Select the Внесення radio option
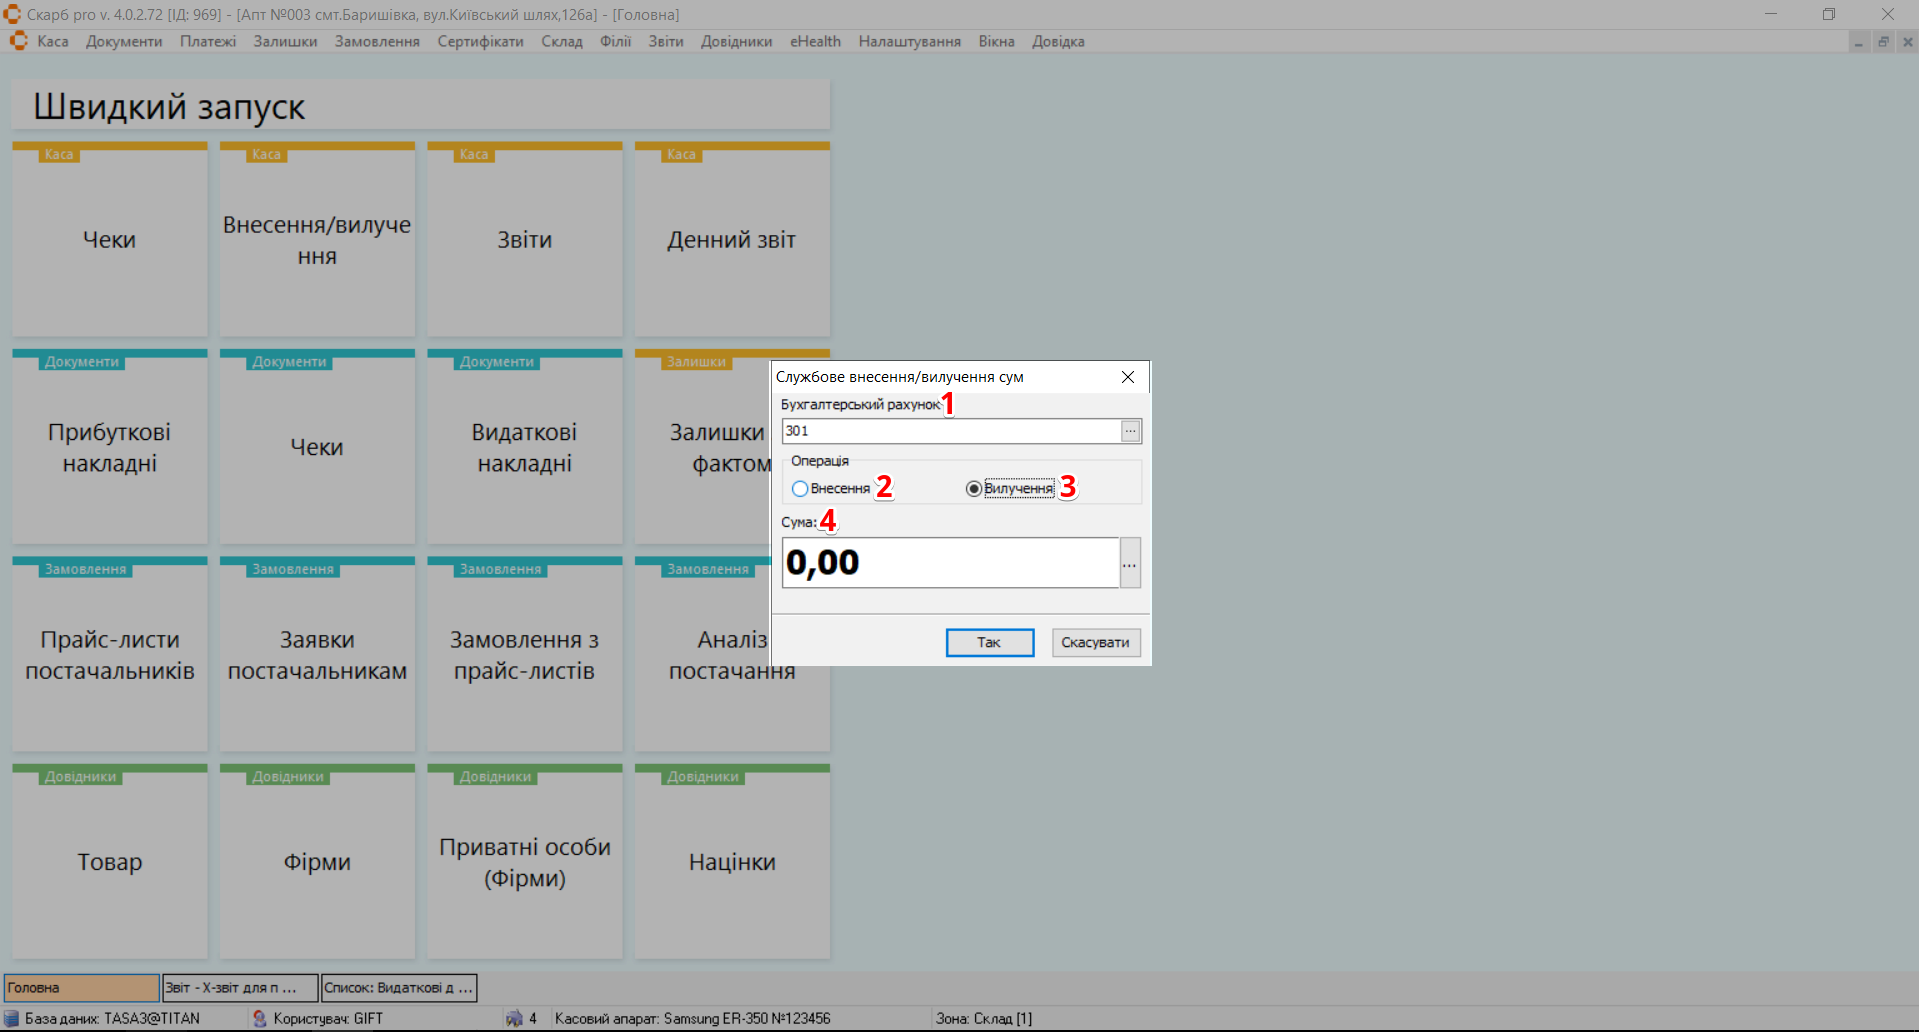This screenshot has height=1032, width=1919. point(800,489)
